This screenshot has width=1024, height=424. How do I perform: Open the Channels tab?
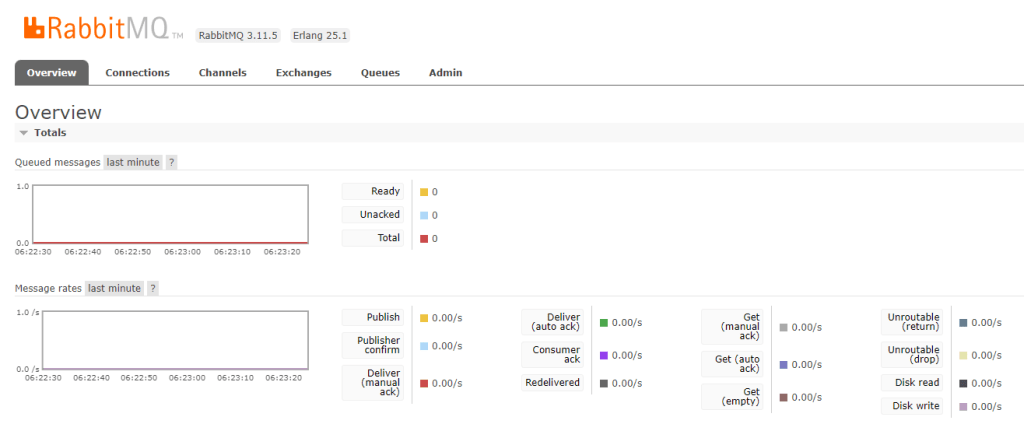(x=222, y=73)
